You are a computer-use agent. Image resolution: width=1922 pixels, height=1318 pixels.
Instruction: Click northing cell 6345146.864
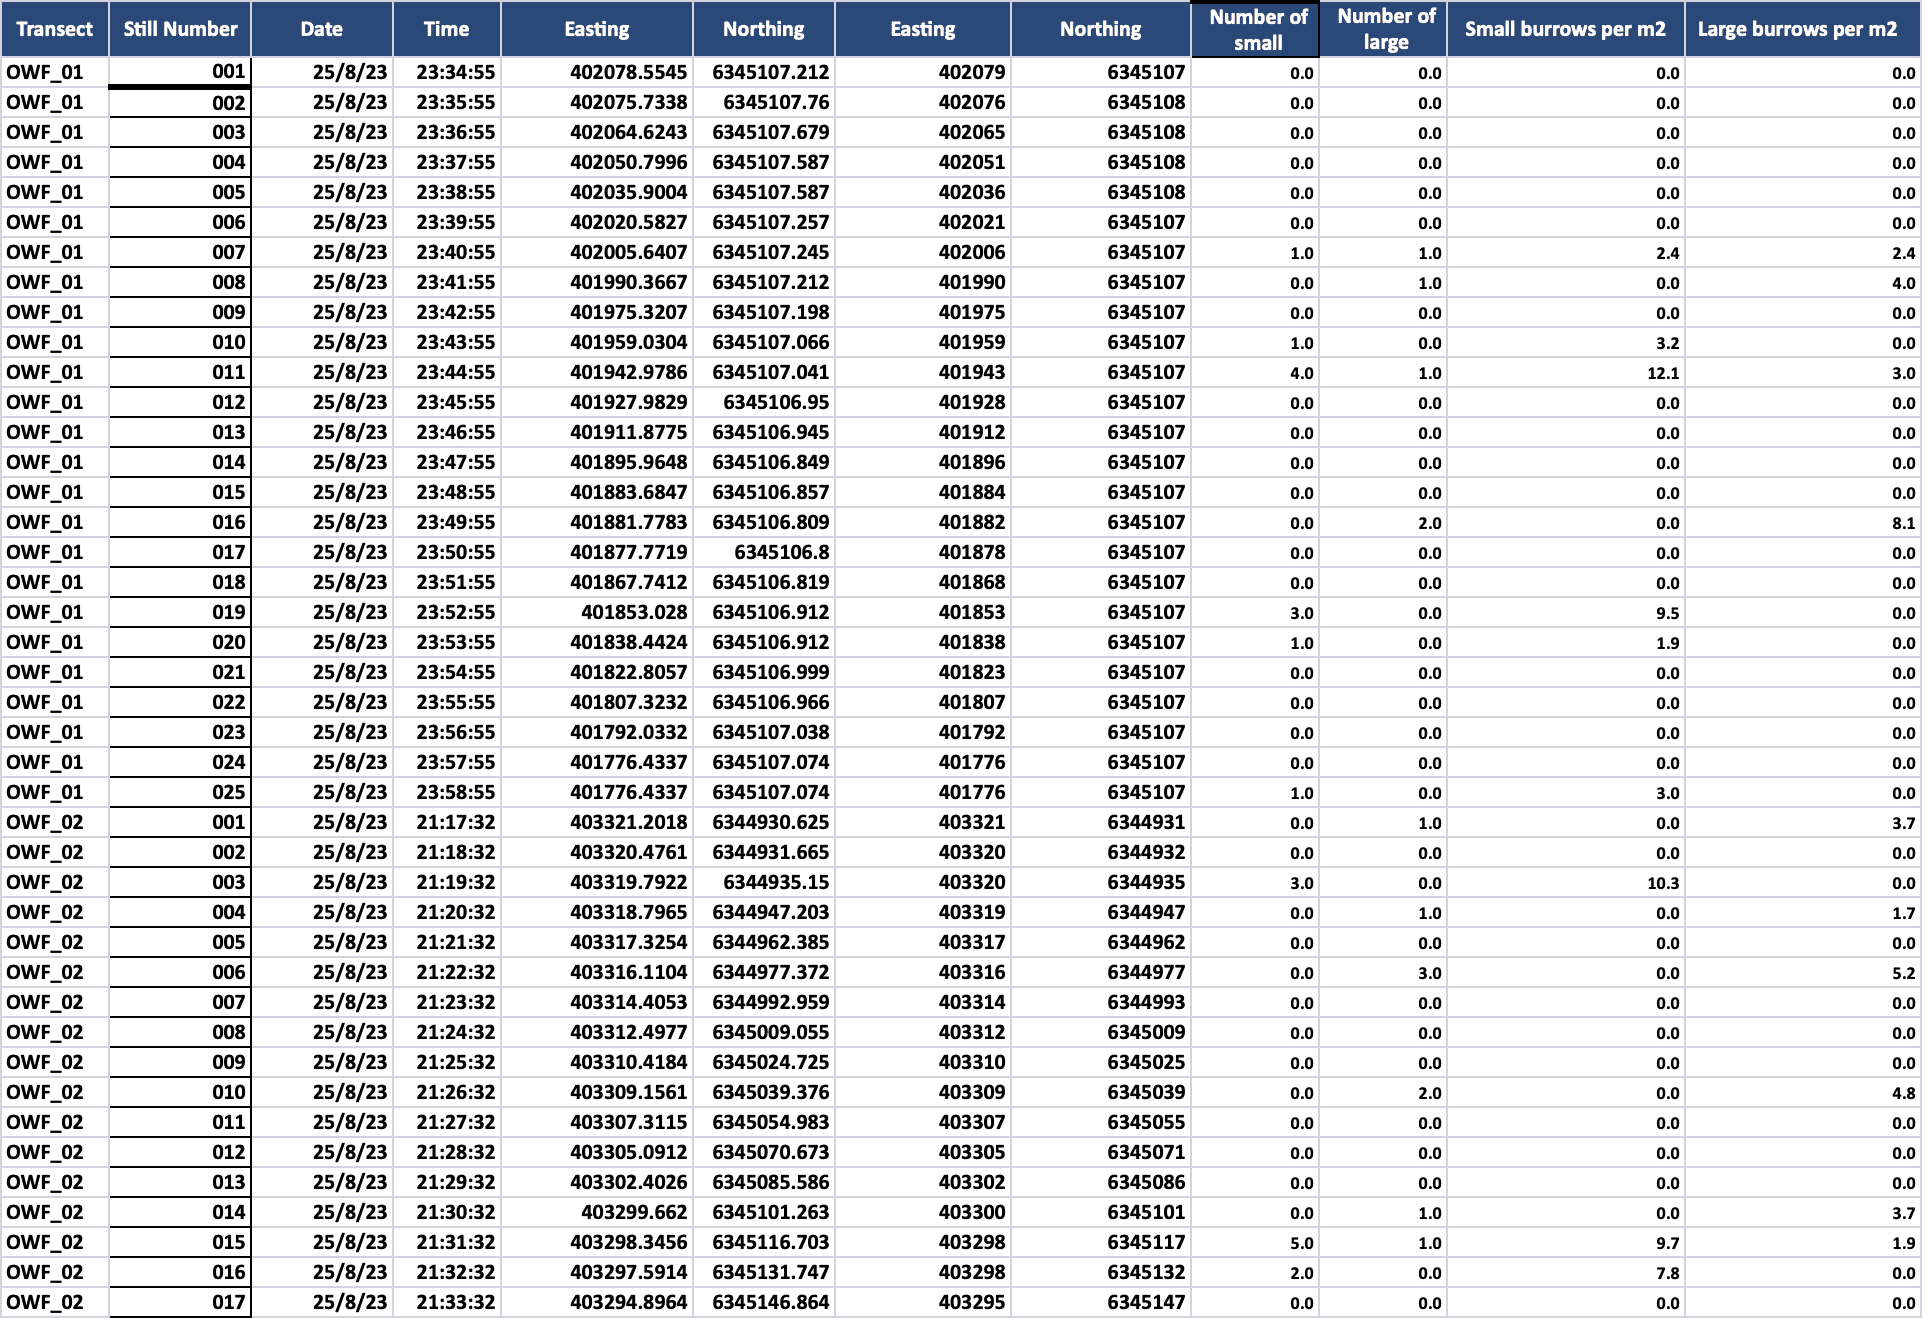[763, 1302]
